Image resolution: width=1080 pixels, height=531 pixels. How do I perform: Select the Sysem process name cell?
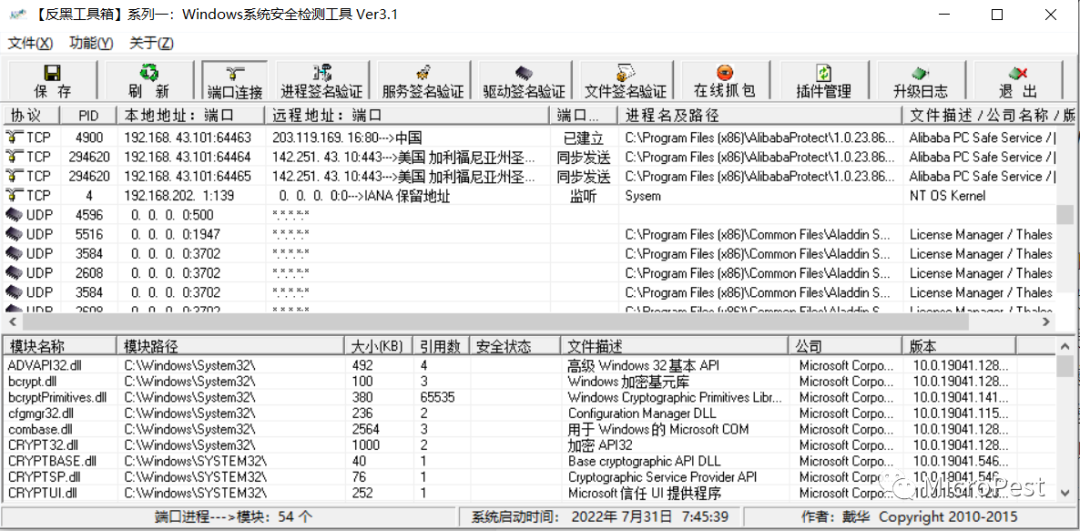pyautogui.click(x=643, y=196)
